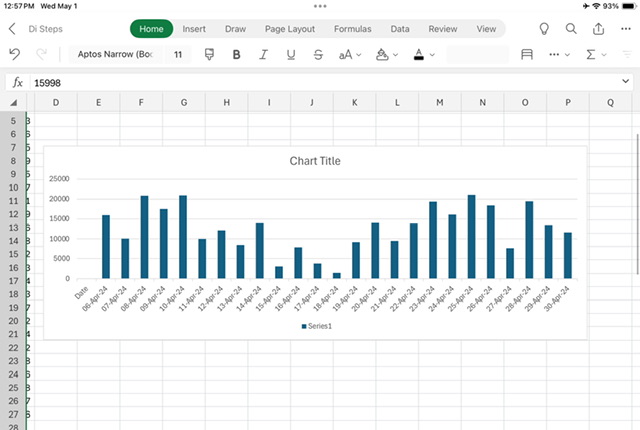Expand the formula bar chevron
This screenshot has width=640, height=430.
pyautogui.click(x=626, y=82)
